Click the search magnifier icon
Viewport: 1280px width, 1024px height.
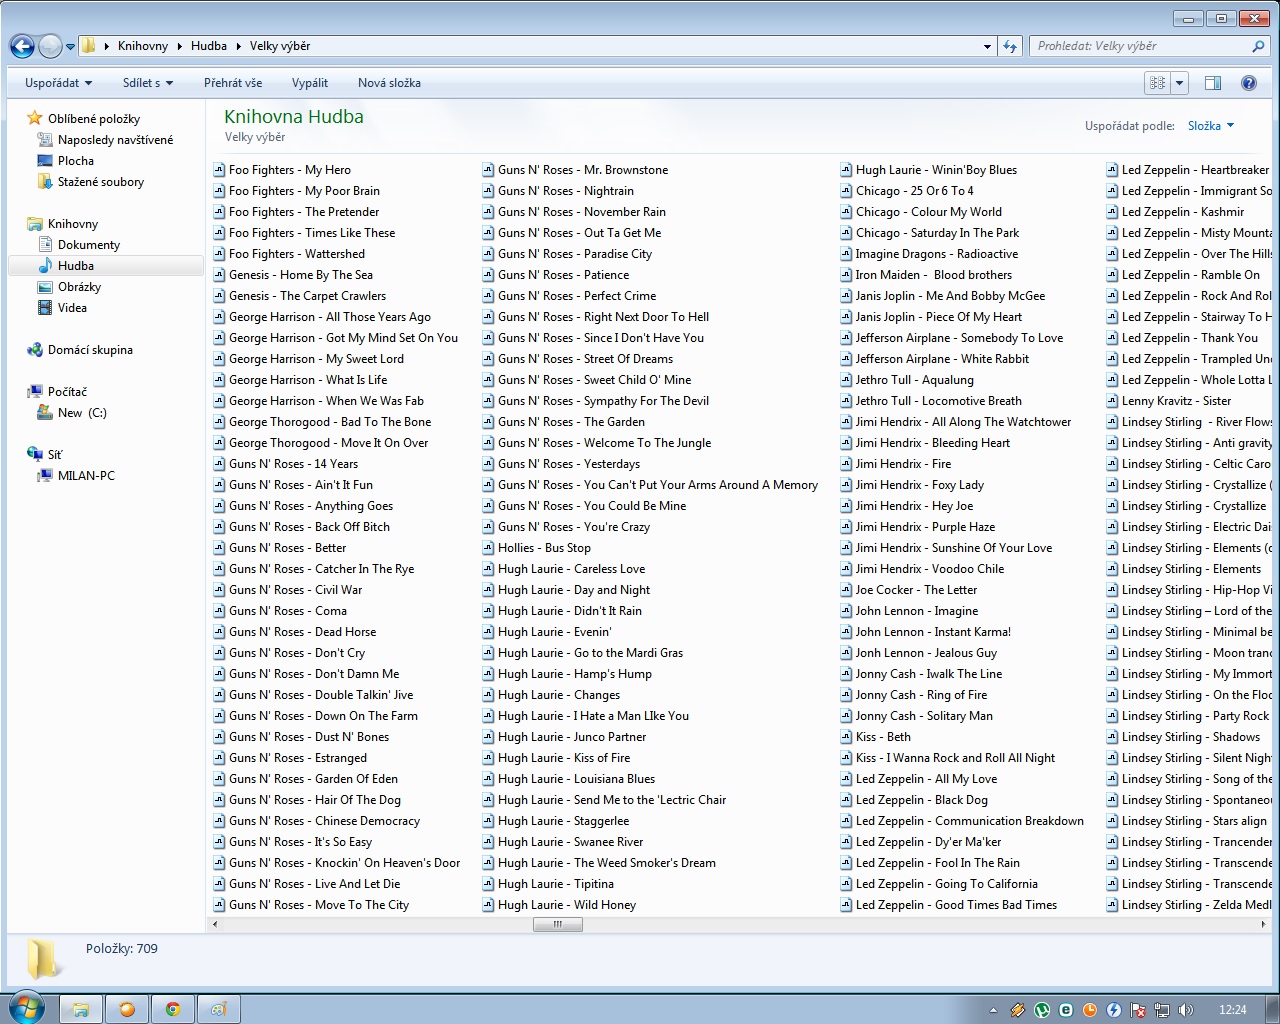[x=1258, y=46]
